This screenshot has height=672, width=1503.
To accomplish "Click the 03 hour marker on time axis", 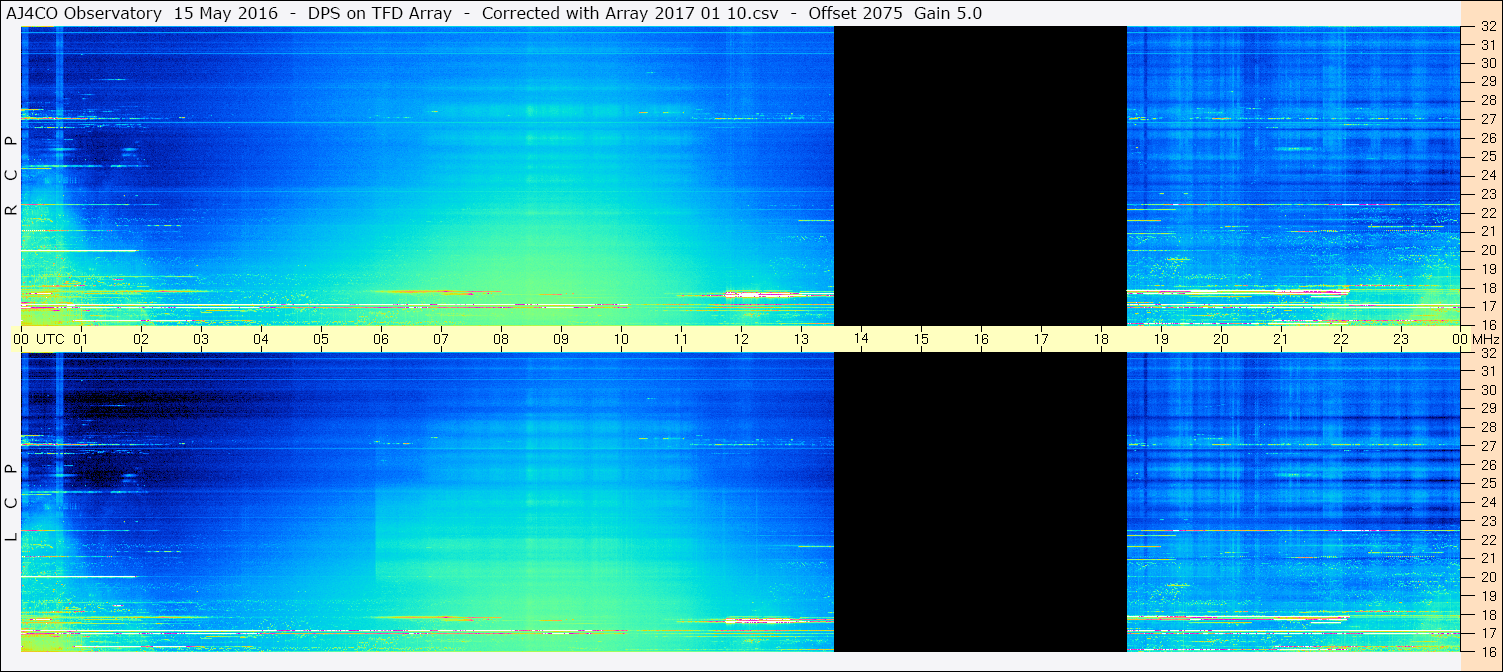I will click(x=201, y=339).
